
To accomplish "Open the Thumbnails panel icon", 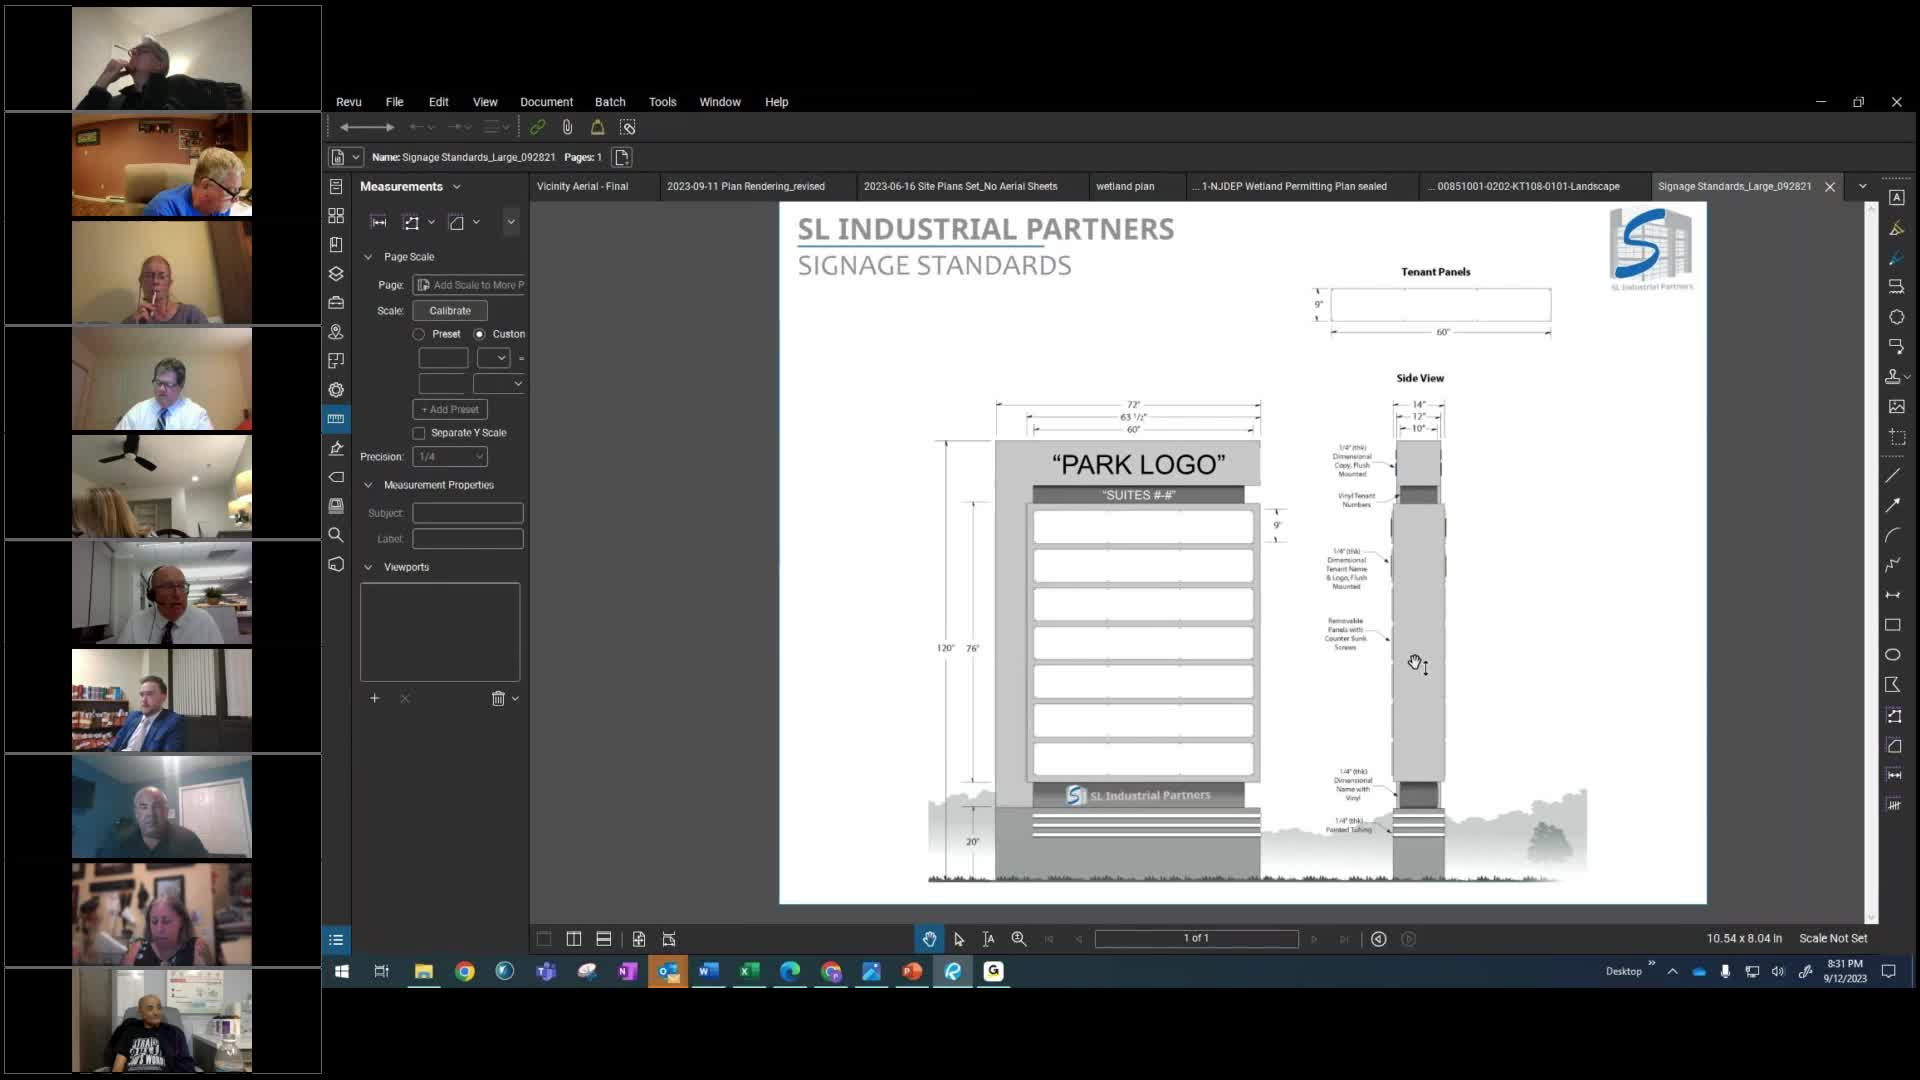I will coord(336,216).
